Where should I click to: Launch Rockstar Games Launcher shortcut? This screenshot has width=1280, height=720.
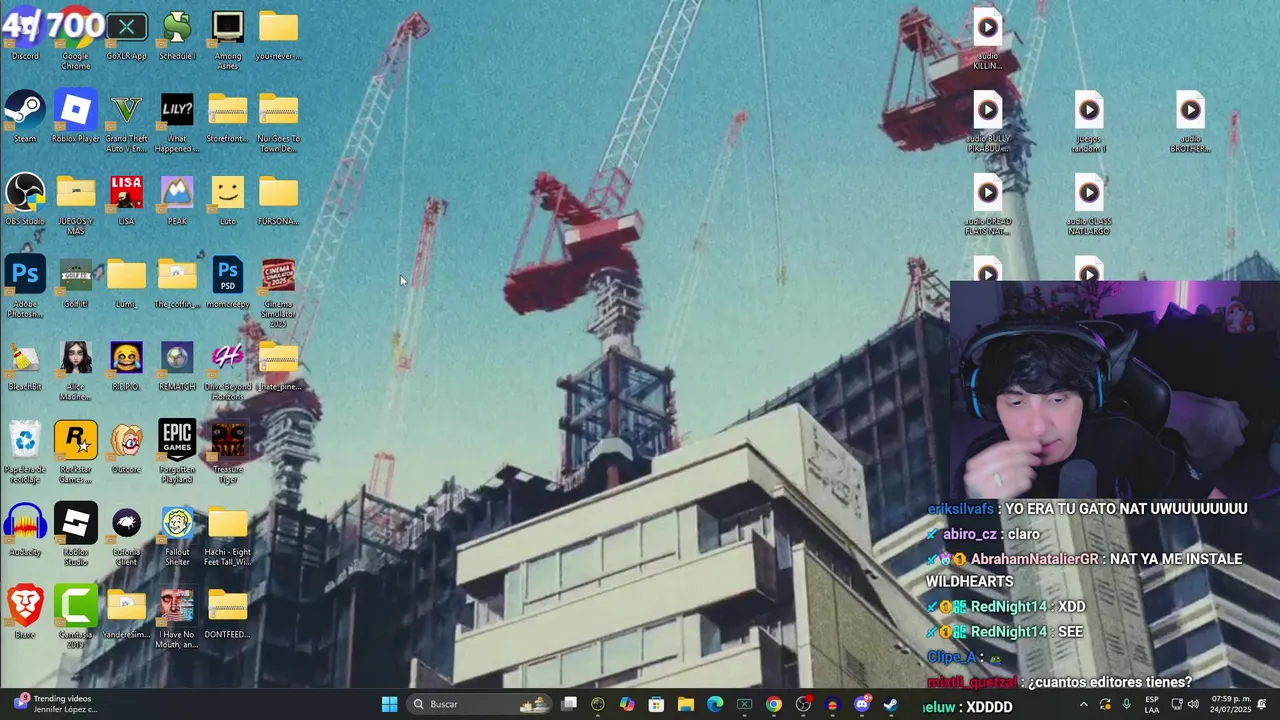point(76,452)
